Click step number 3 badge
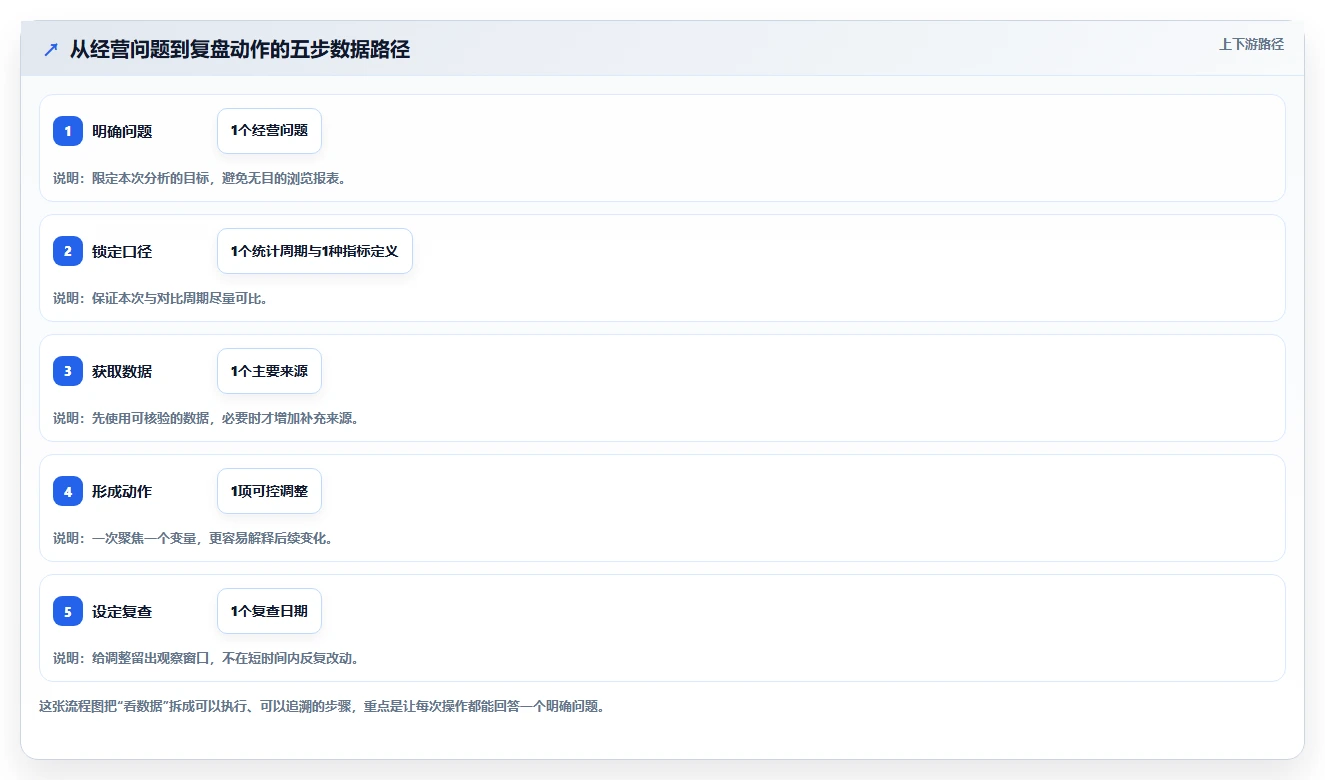Image resolution: width=1325 pixels, height=780 pixels. pos(68,371)
